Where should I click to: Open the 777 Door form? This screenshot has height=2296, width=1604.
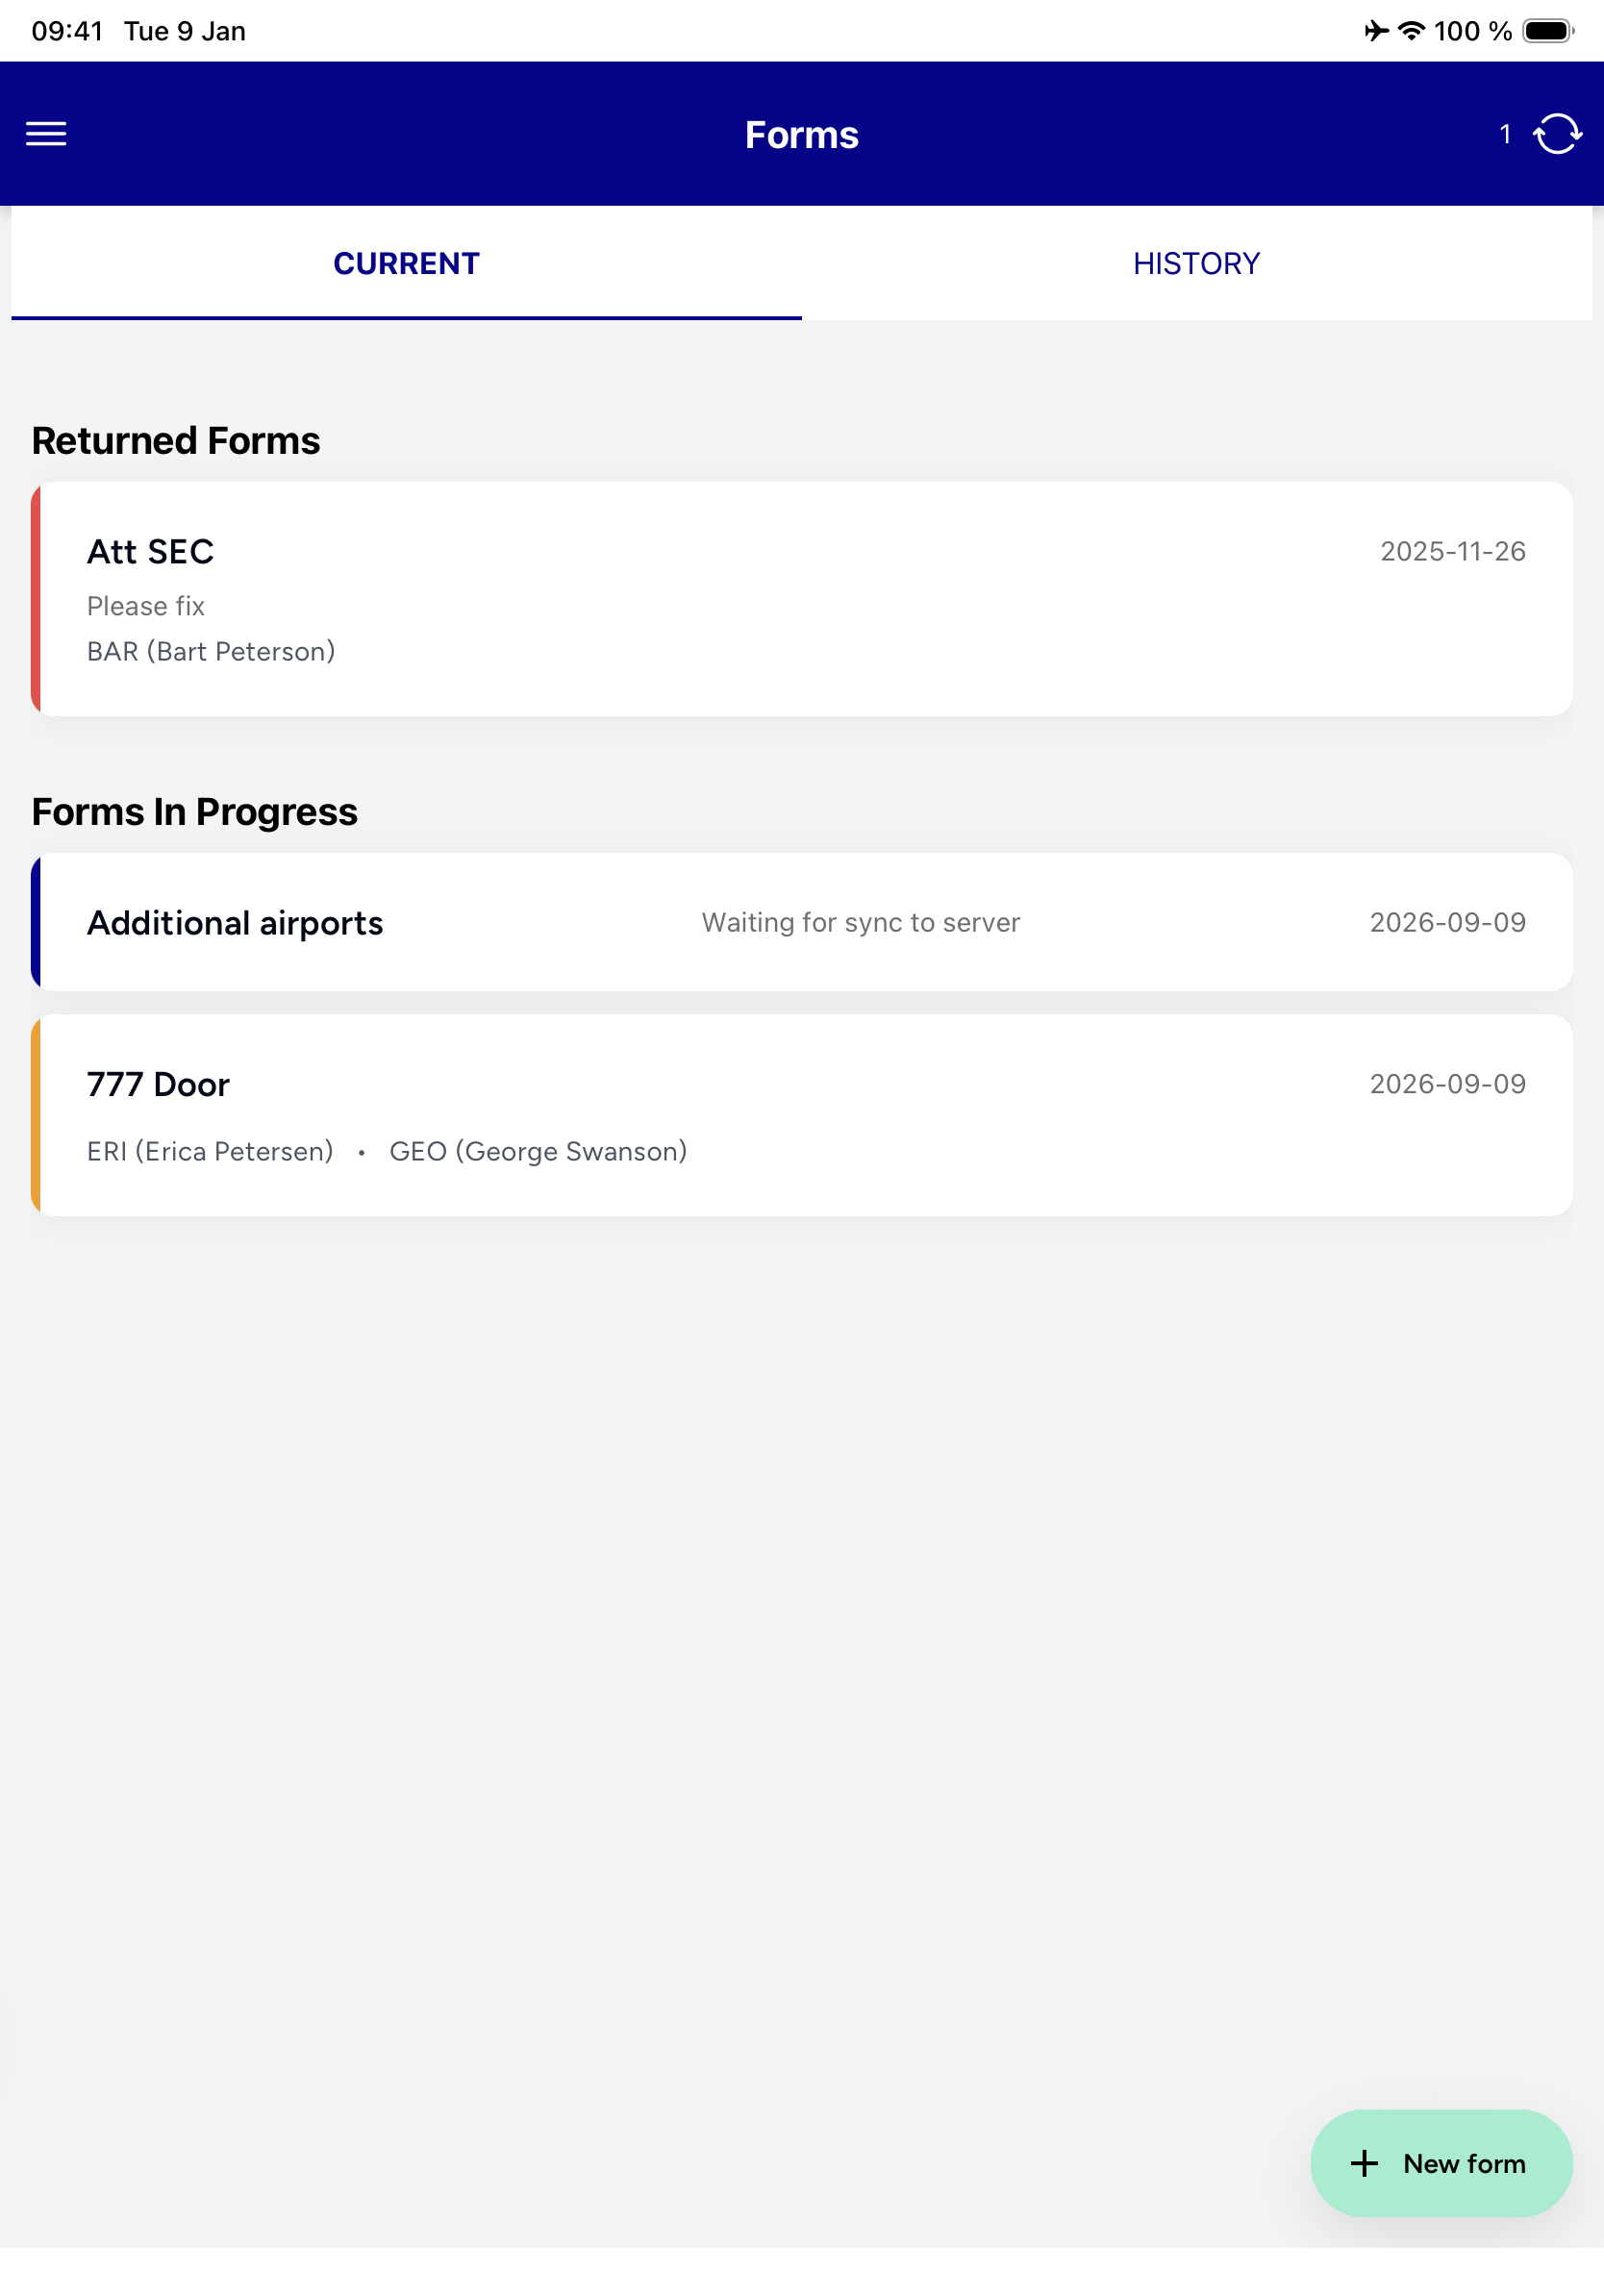click(x=802, y=1116)
